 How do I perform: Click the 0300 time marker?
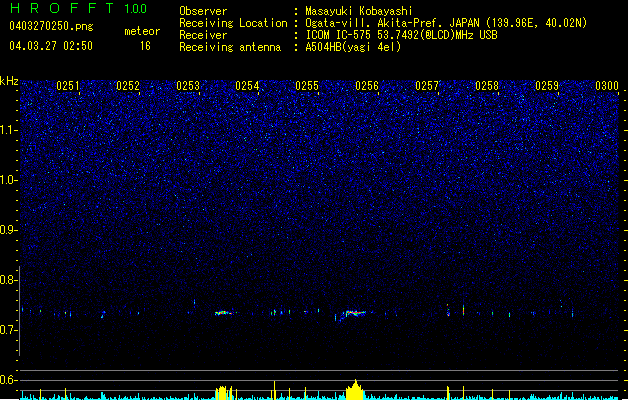tap(607, 86)
